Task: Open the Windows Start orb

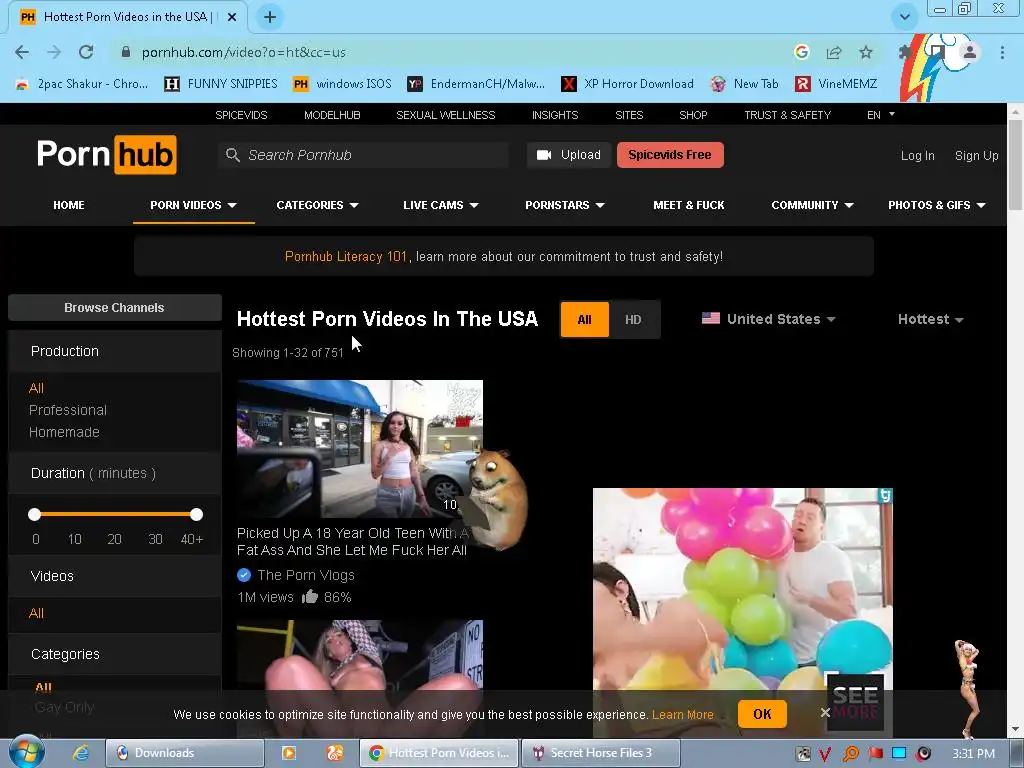Action: point(27,752)
